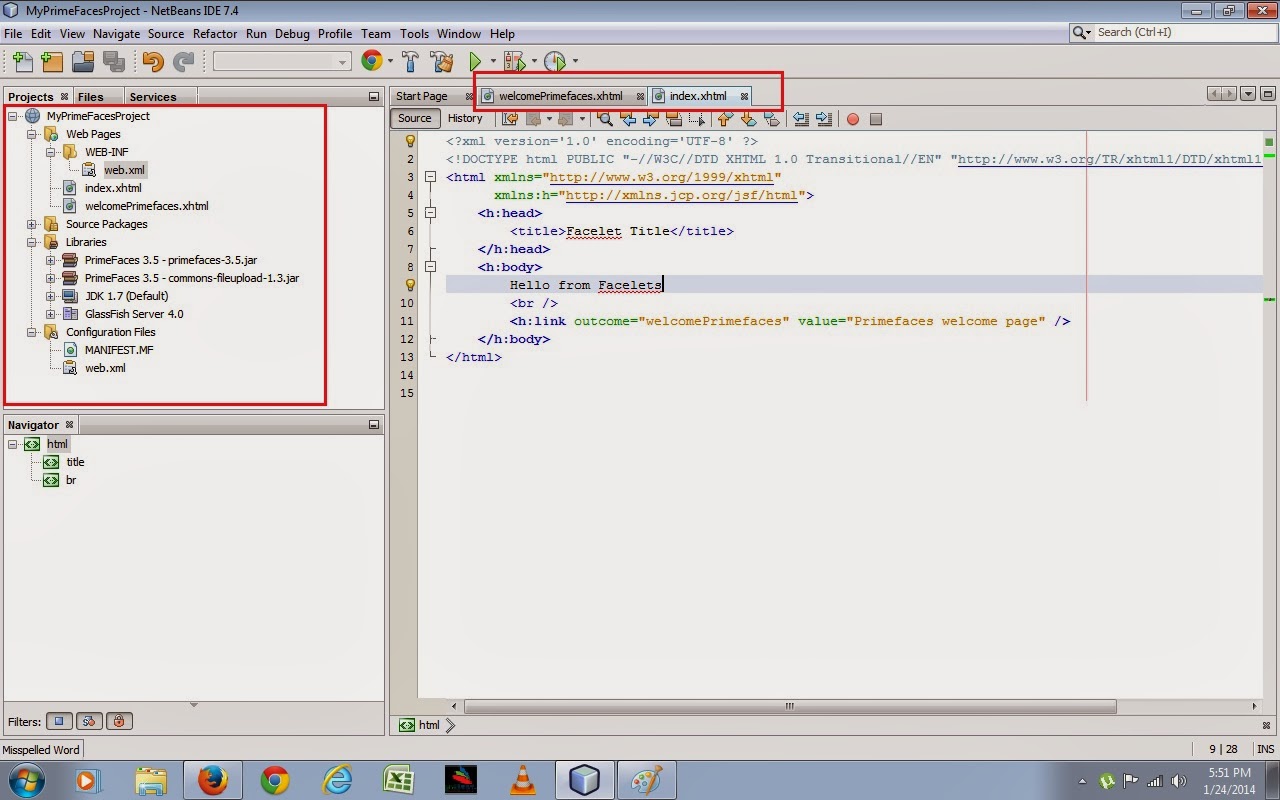The image size is (1280, 800).
Task: Click light bulb hint on line 1
Action: (x=409, y=141)
